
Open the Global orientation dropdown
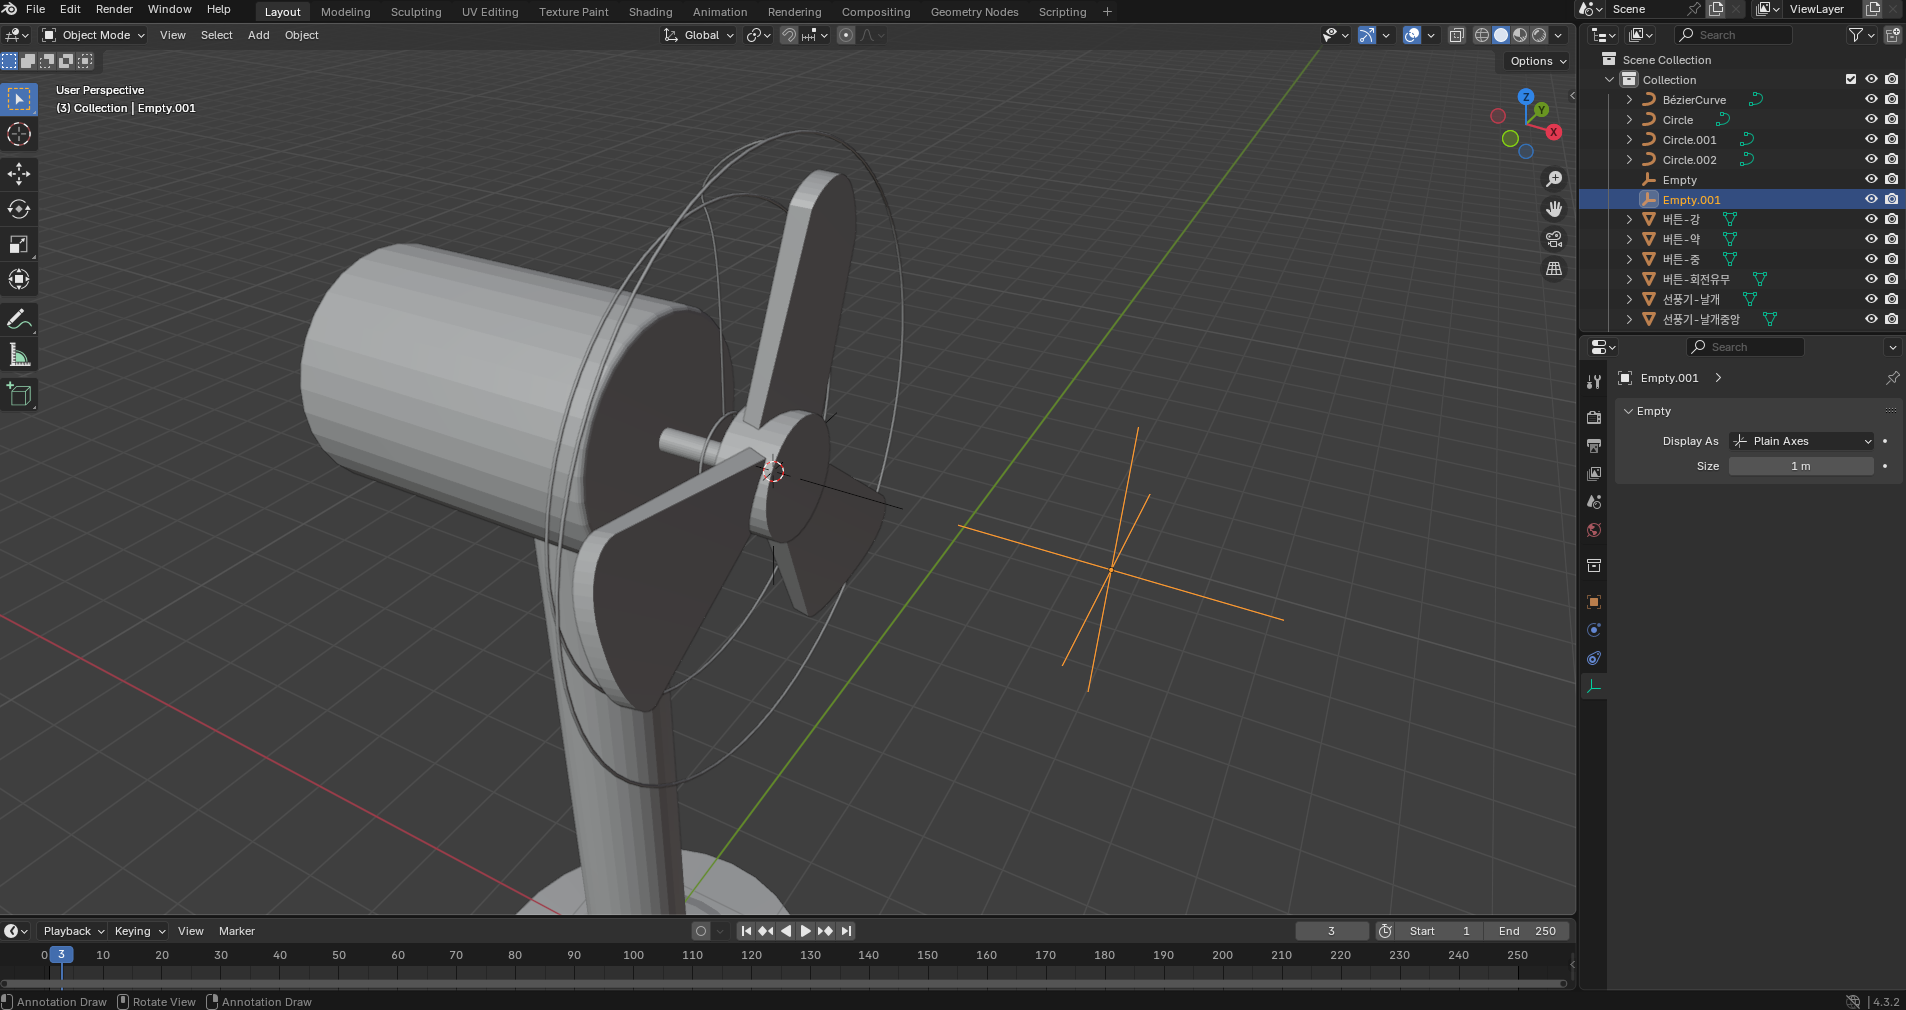699,35
